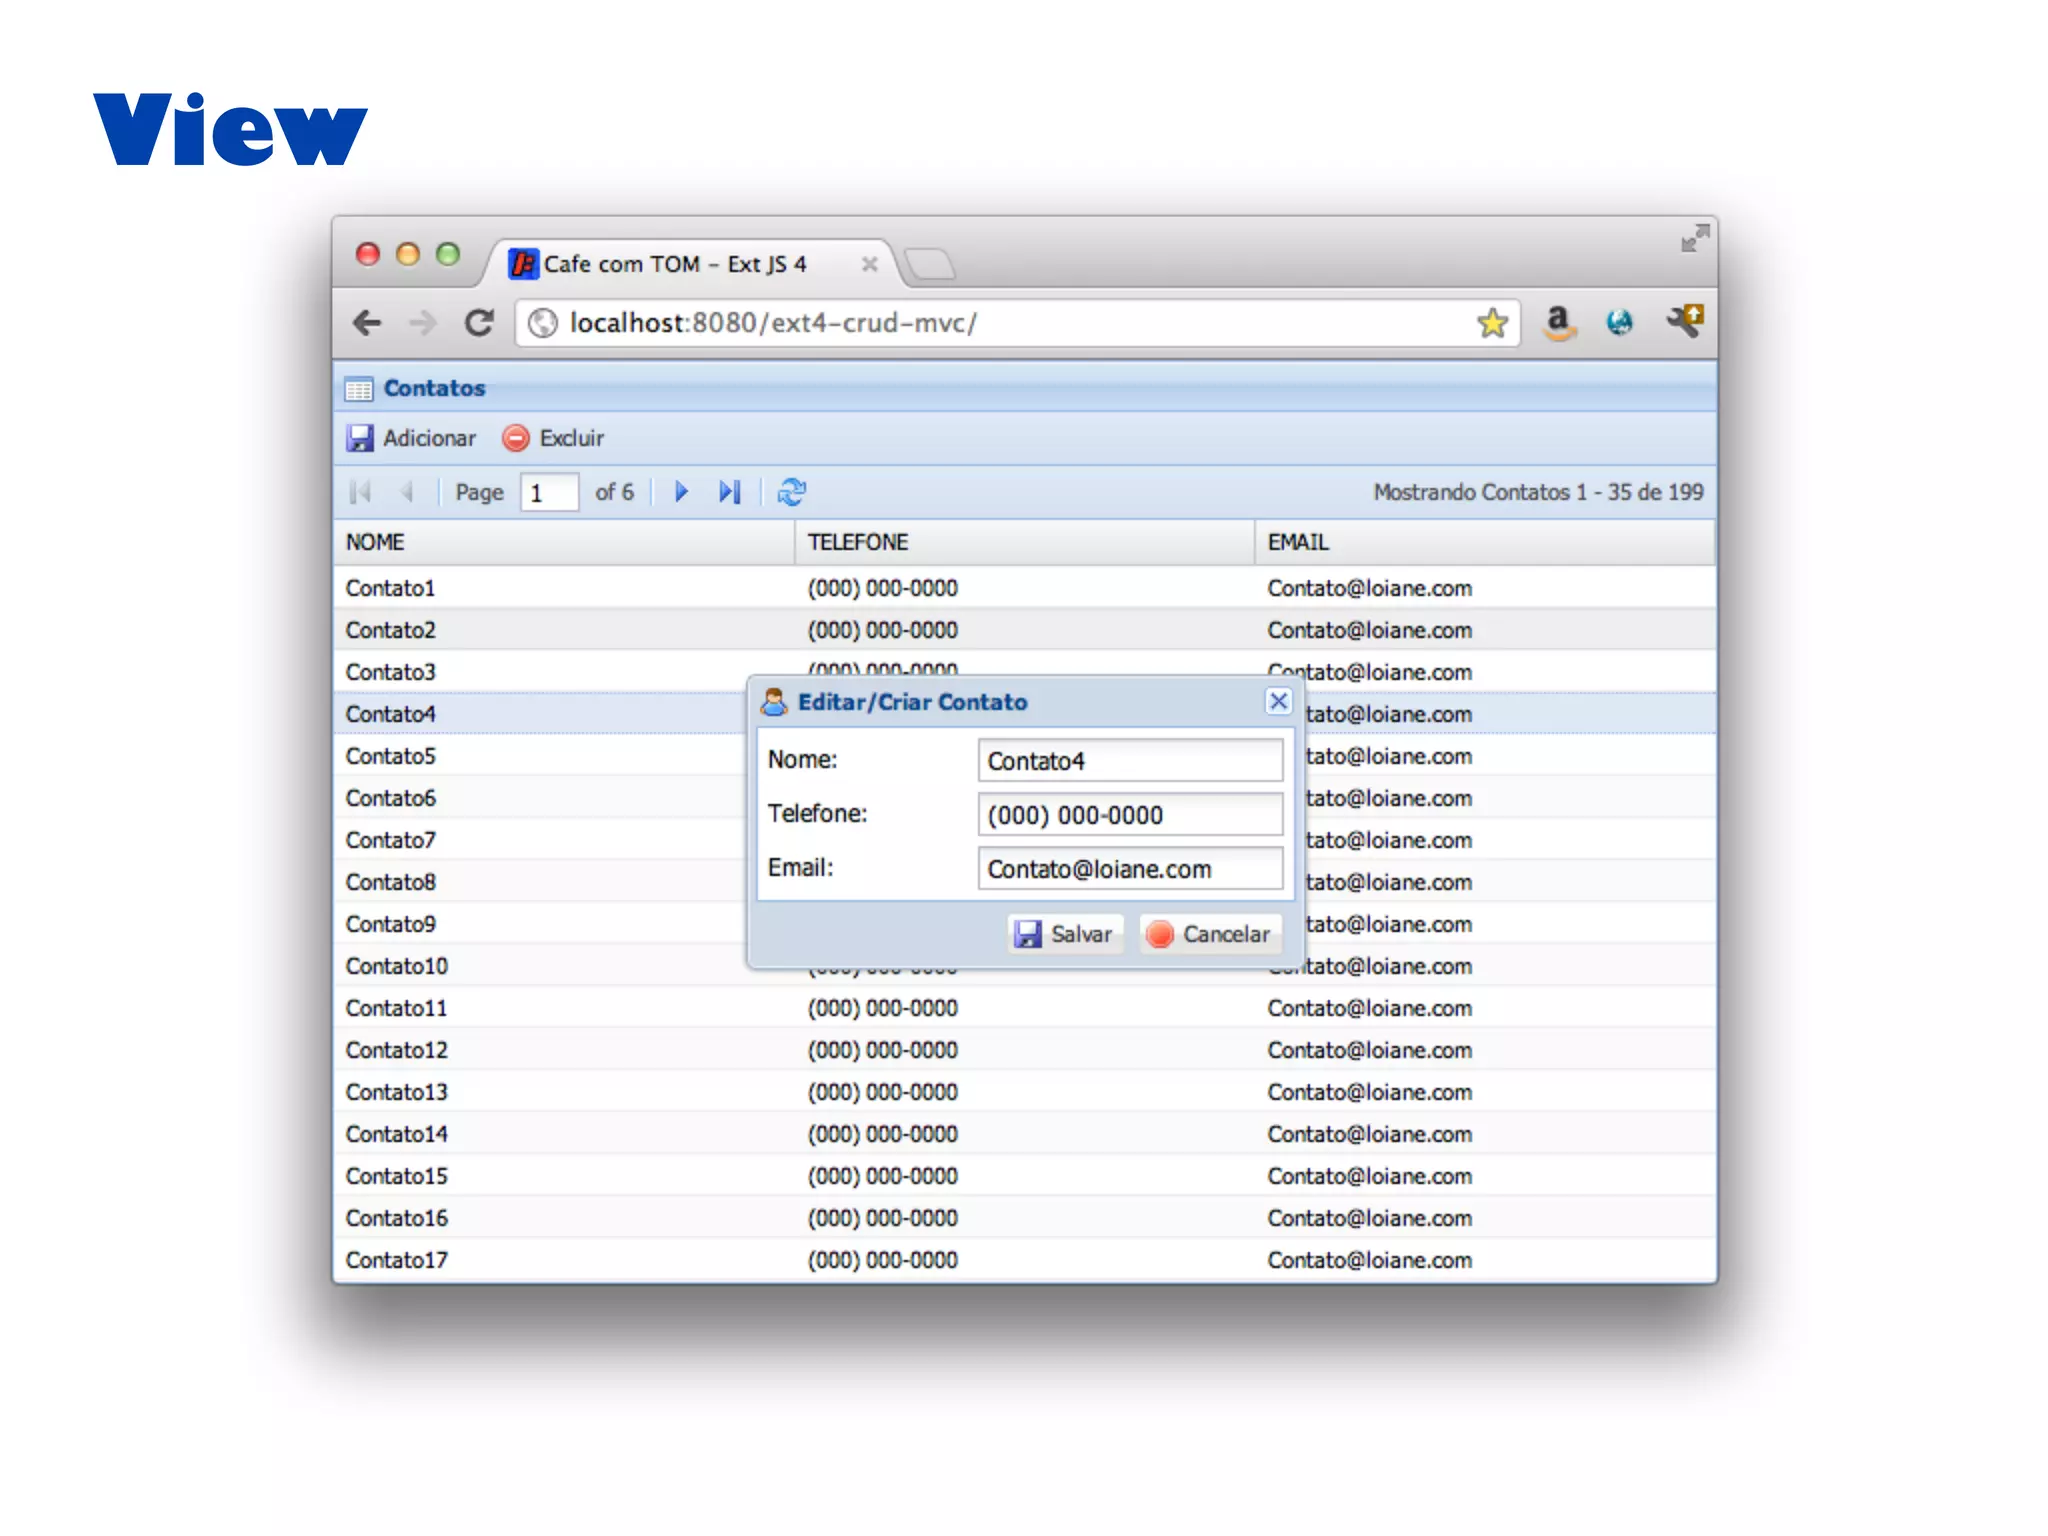Save contact with Salvar button

[x=1065, y=934]
